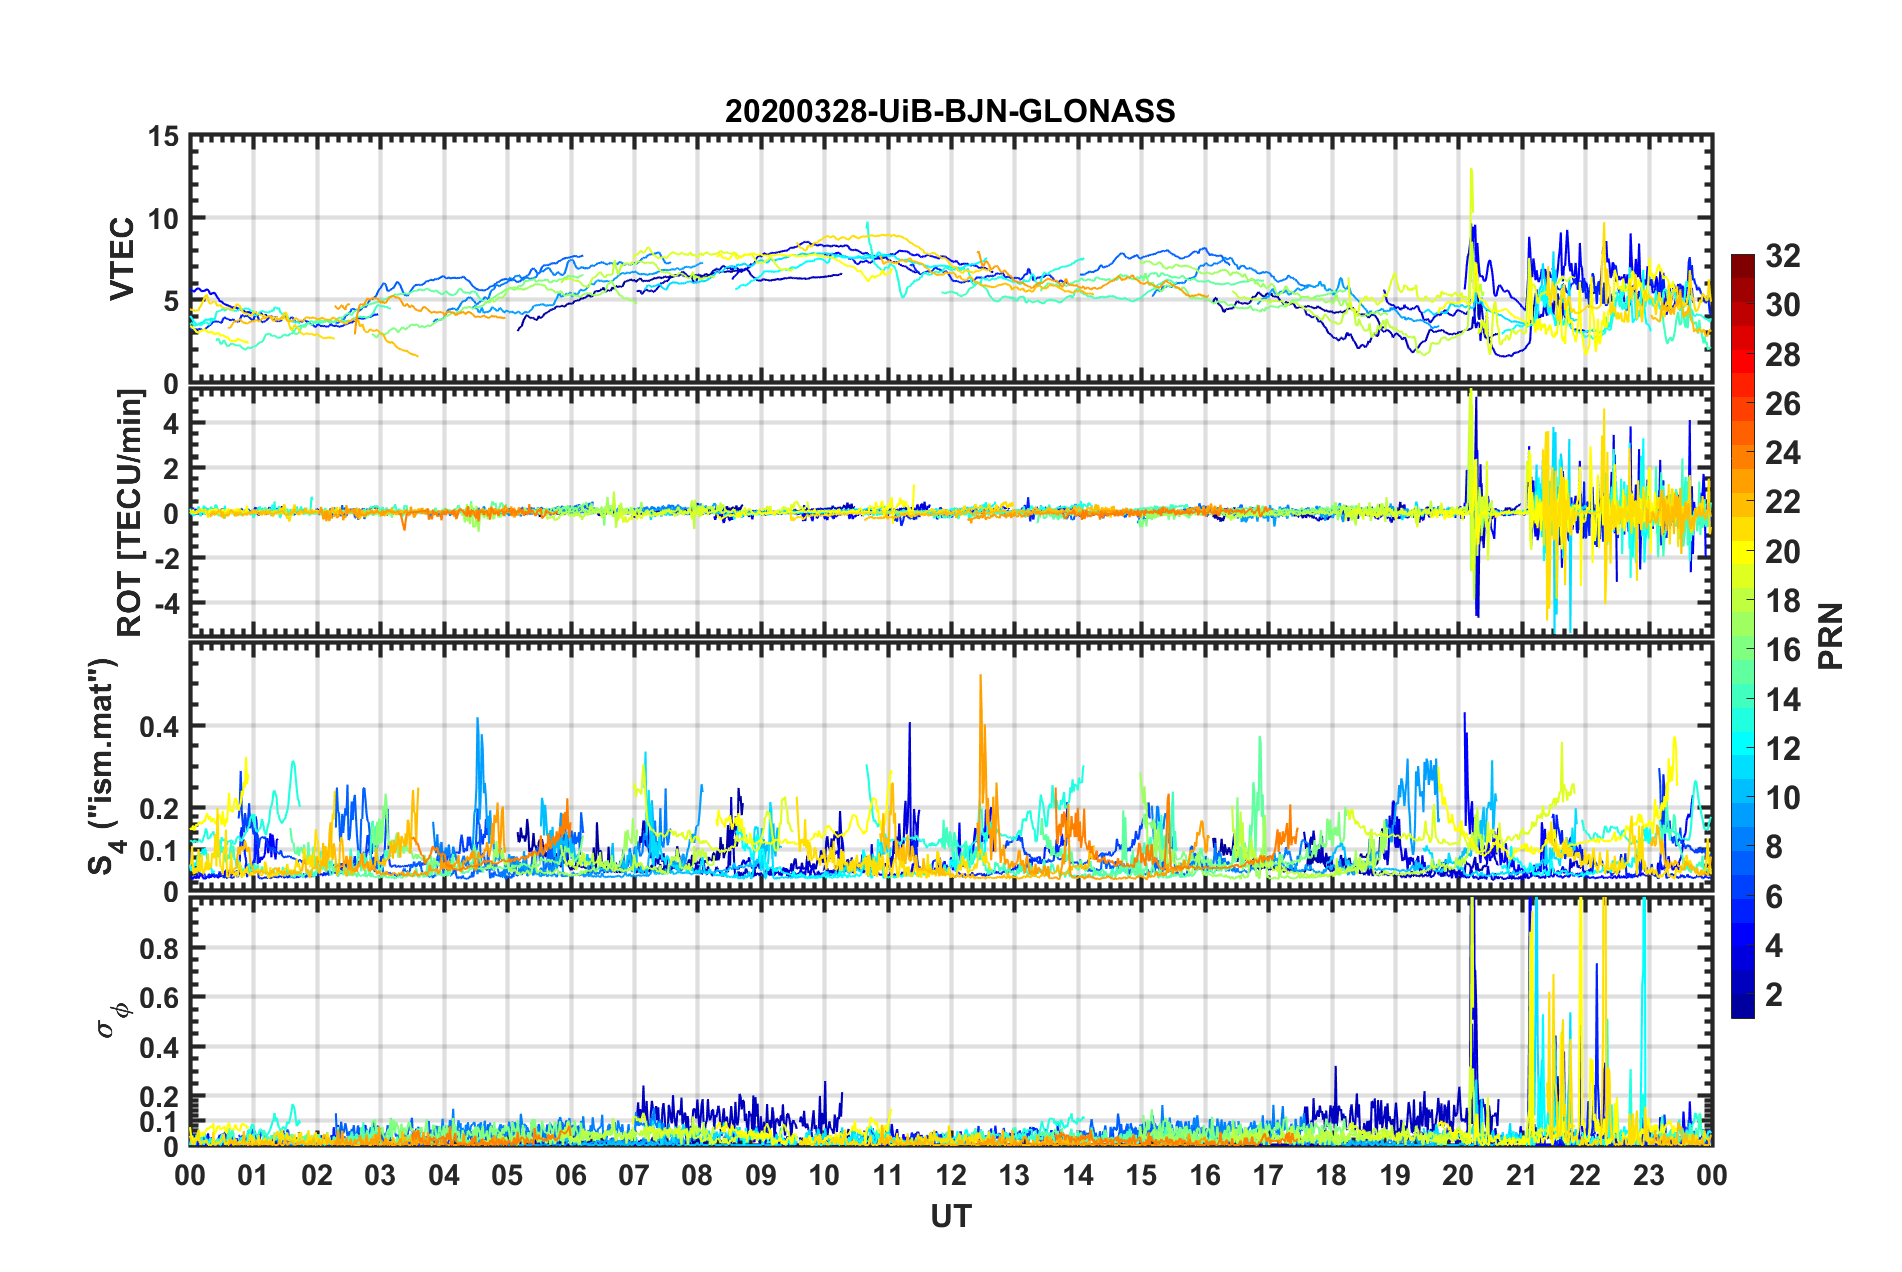Screen dimensions: 1902x1272
Task: Click the colorbar tick label 18
Action: pyautogui.click(x=1783, y=601)
